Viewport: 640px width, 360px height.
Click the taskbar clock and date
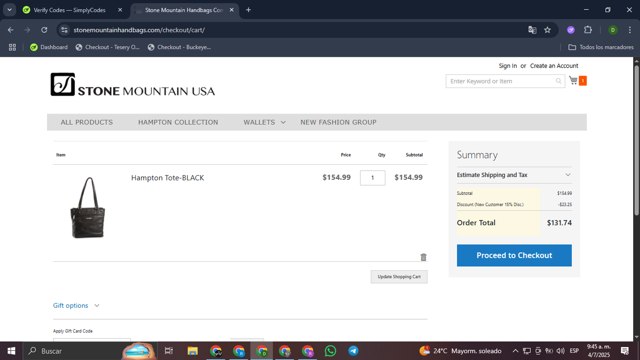pos(598,351)
